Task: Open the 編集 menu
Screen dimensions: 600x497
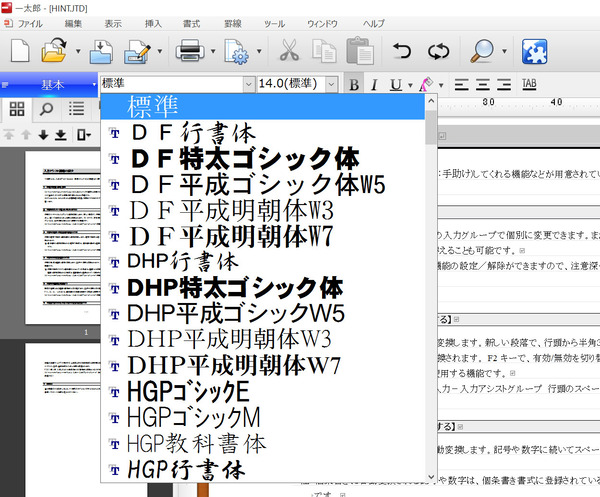Action: coord(73,24)
